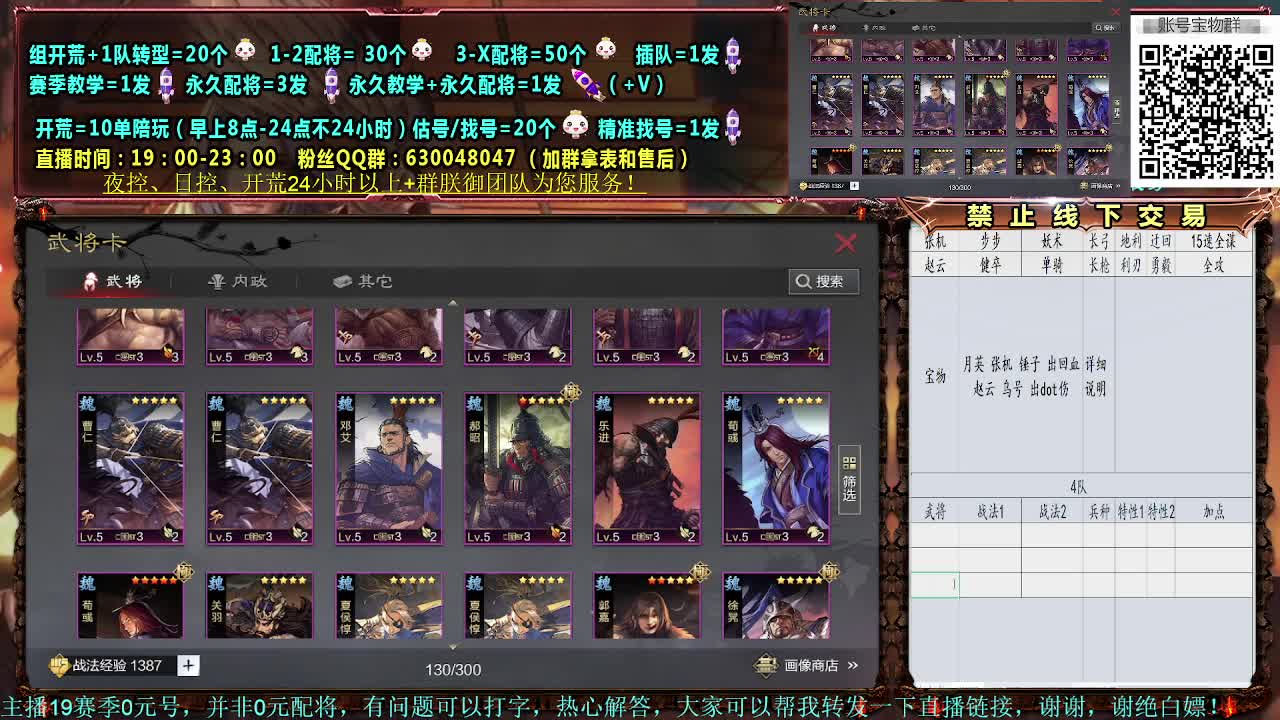Viewport: 1280px width, 720px height.
Task: Click the 全攻 cell in spreadsheet
Action: pos(1213,265)
